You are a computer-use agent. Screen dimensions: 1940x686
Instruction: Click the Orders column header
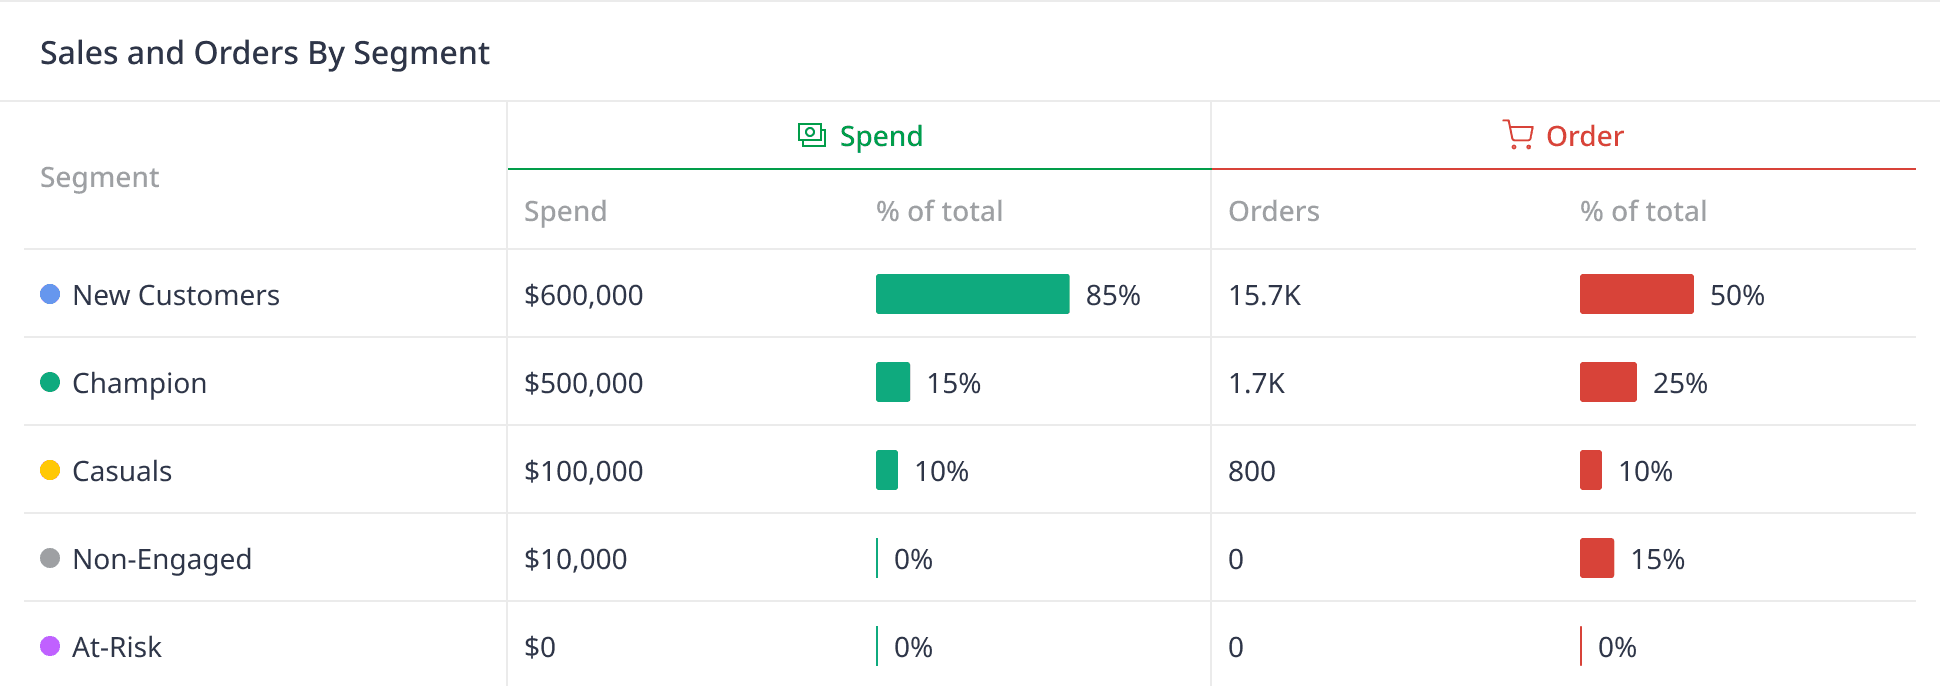(x=1273, y=211)
